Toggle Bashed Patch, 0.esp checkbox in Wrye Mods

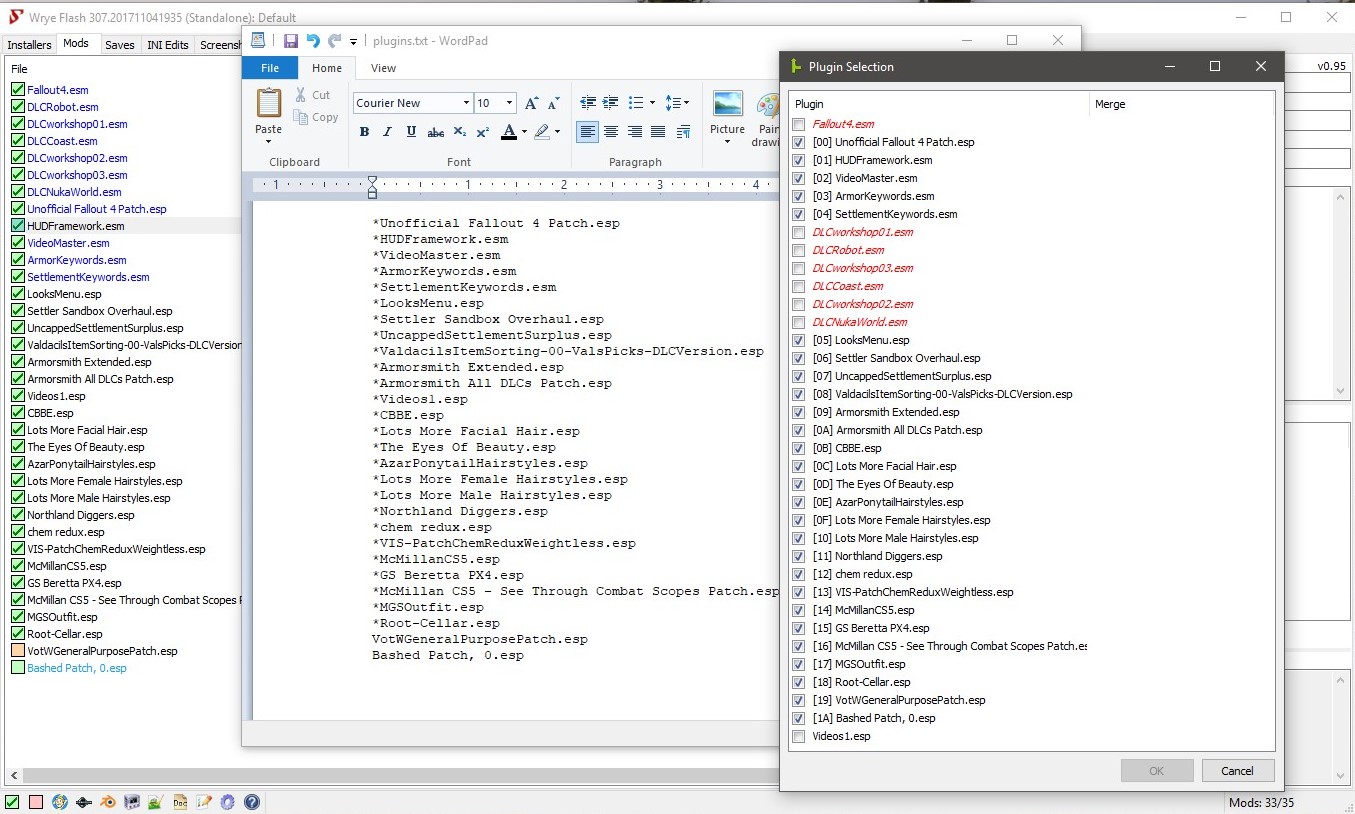tap(17, 668)
